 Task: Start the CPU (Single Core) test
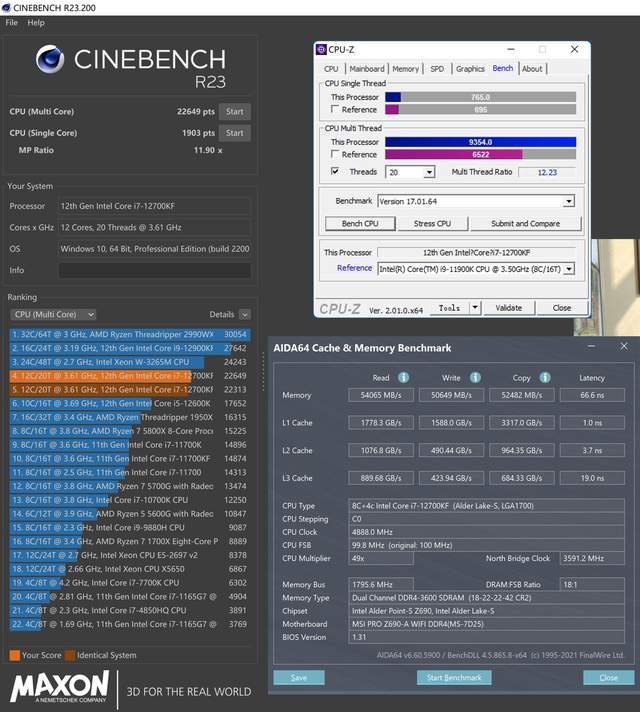click(234, 133)
